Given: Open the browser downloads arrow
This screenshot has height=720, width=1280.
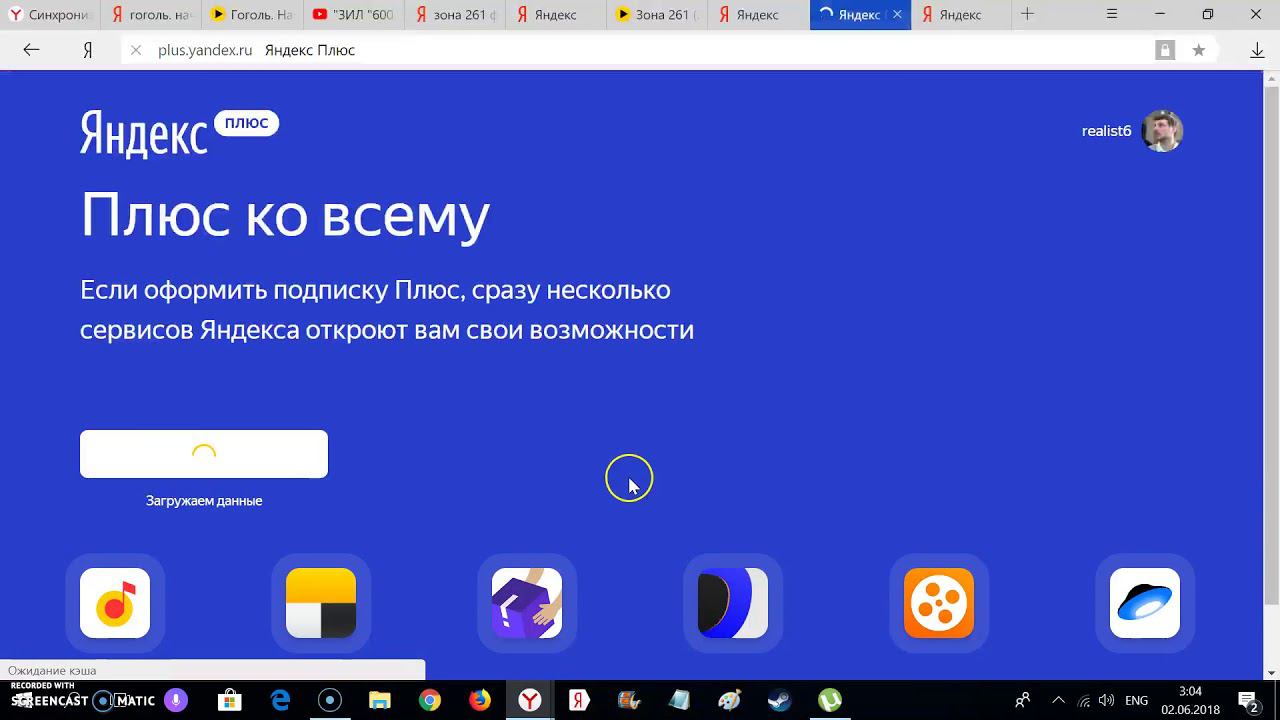Looking at the screenshot, I should [x=1257, y=50].
